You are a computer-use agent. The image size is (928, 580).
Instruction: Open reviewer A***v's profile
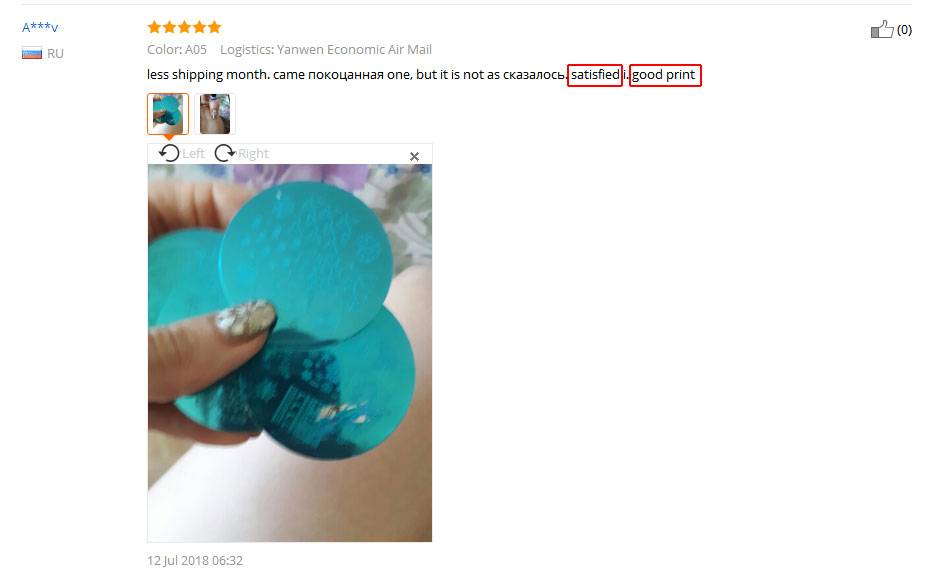pos(40,27)
